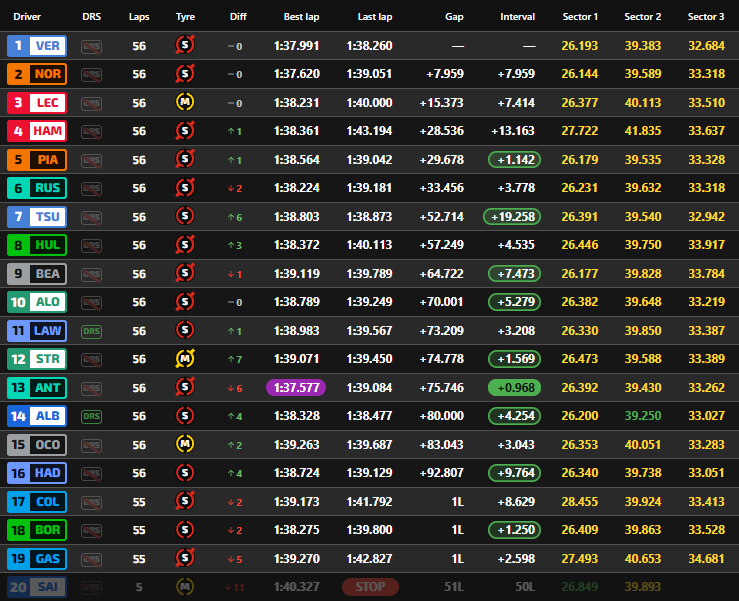The height and width of the screenshot is (601, 739).
Task: Click the red down arrow in Antonelli's Diff cell
Action: pos(230,387)
